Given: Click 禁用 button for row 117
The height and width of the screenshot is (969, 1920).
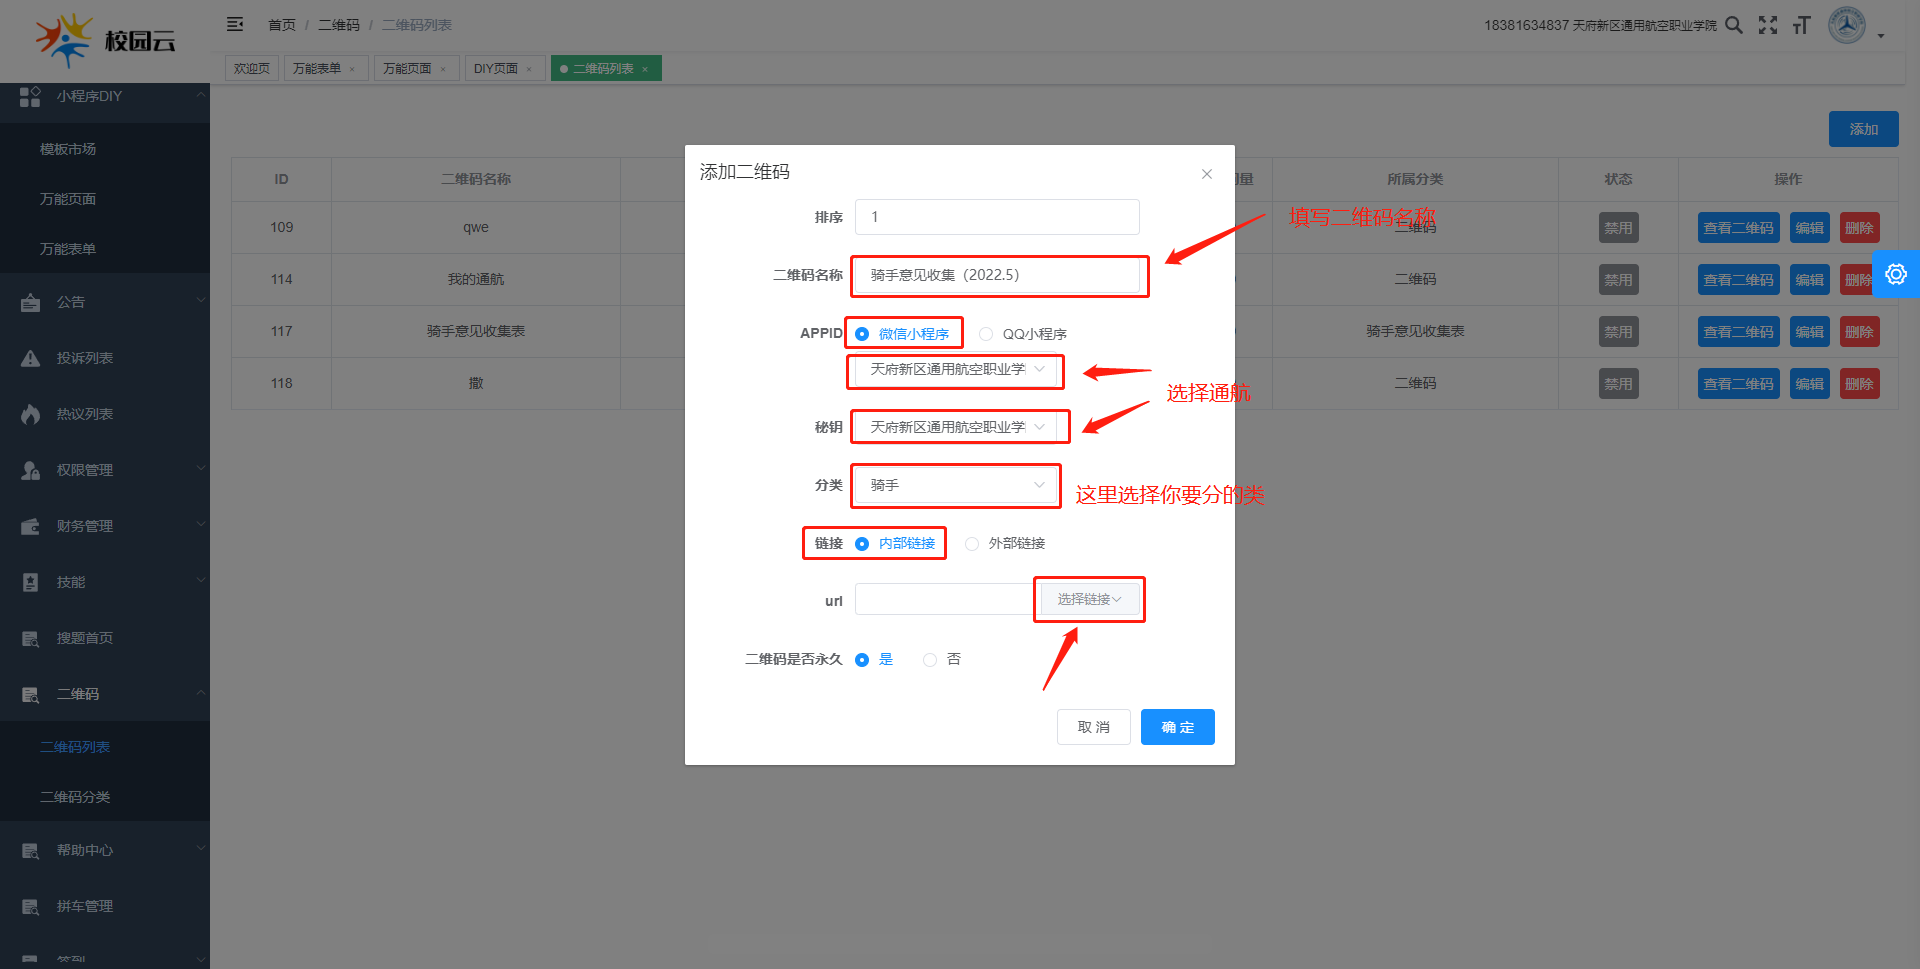Looking at the screenshot, I should (1618, 332).
